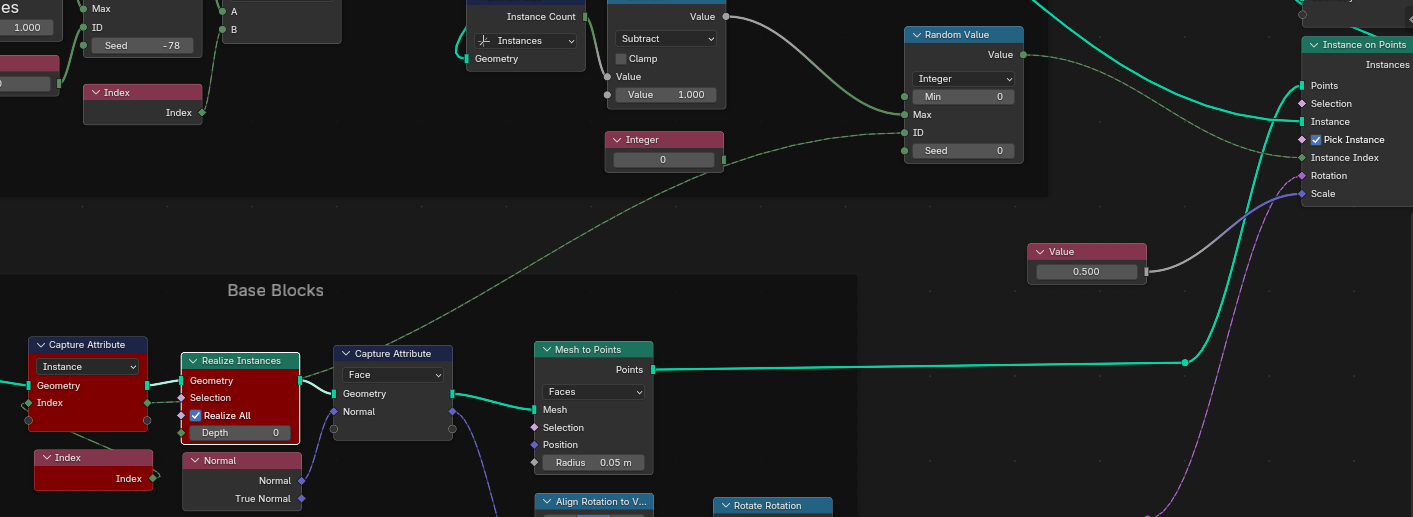Collapse the Integer node
The image size is (1413, 517).
click(x=617, y=140)
